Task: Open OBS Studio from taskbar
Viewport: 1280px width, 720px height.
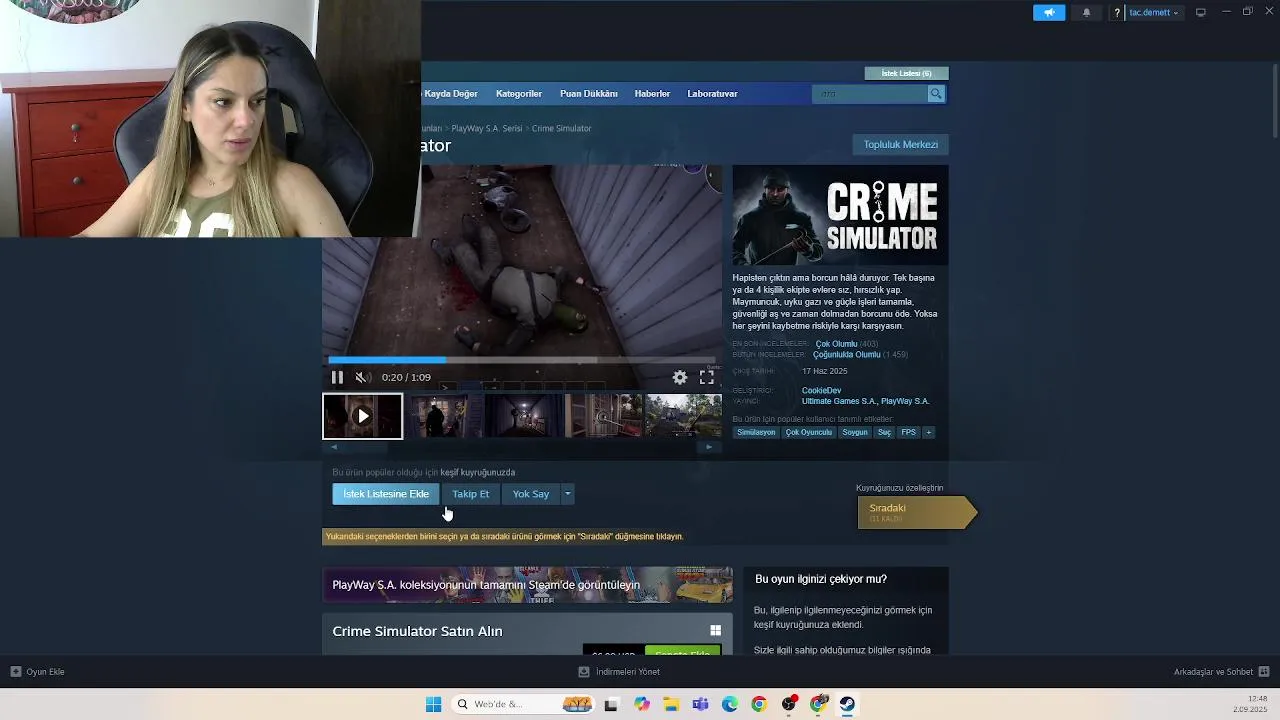Action: 789,705
